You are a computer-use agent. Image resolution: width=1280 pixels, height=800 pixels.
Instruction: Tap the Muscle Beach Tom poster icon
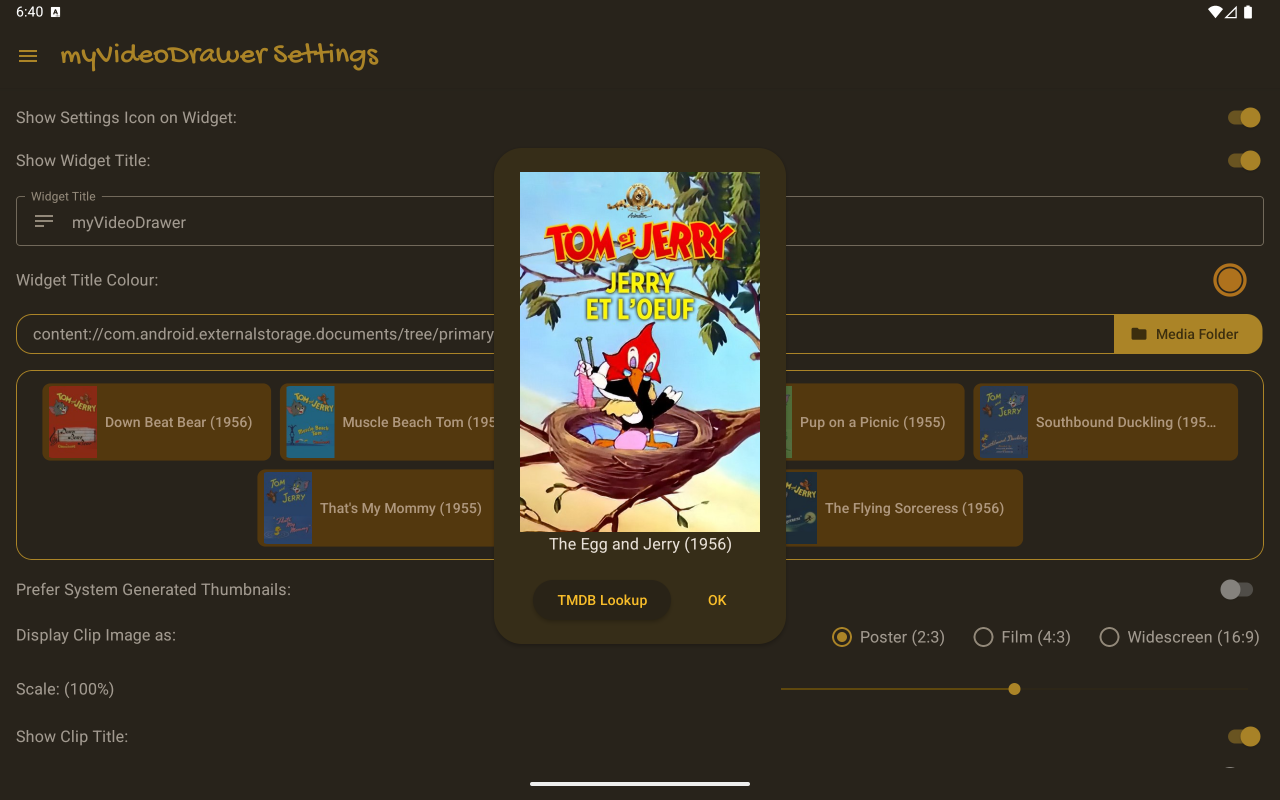pos(310,422)
